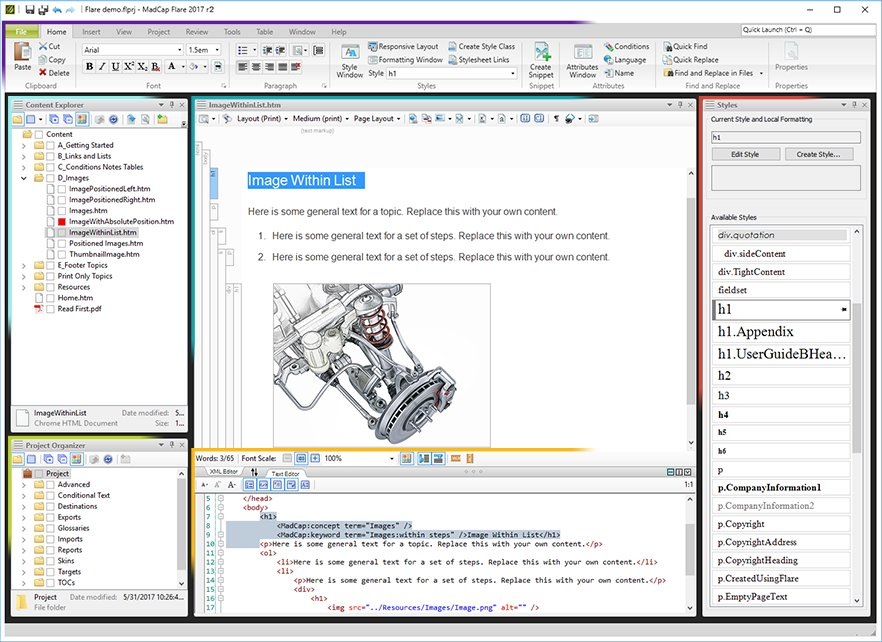Switch to the XML Editor tab
The height and width of the screenshot is (642, 882).
click(x=223, y=472)
